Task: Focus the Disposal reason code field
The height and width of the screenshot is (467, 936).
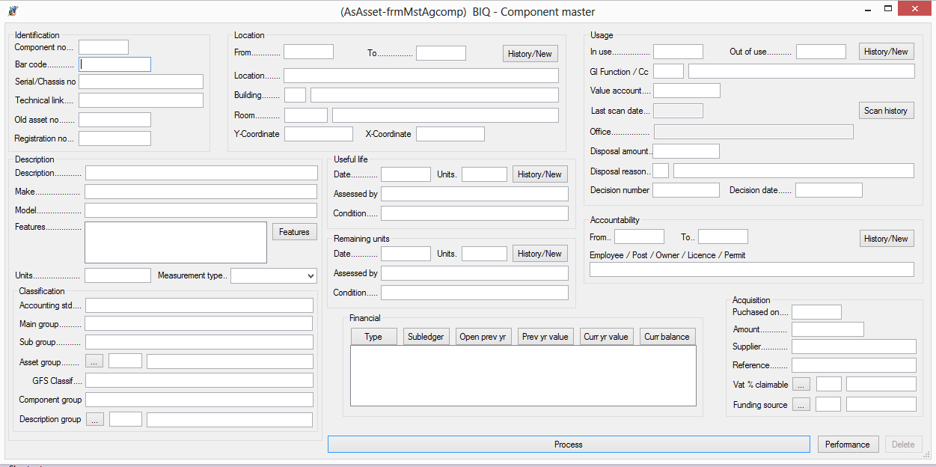Action: tap(661, 170)
